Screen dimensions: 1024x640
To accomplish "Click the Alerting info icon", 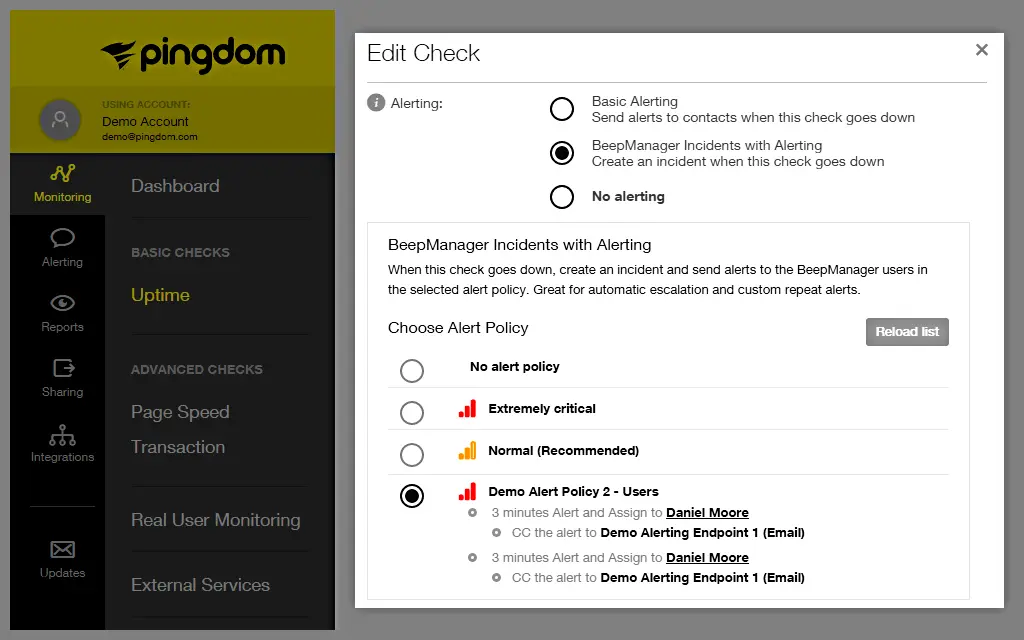I will pyautogui.click(x=376, y=102).
